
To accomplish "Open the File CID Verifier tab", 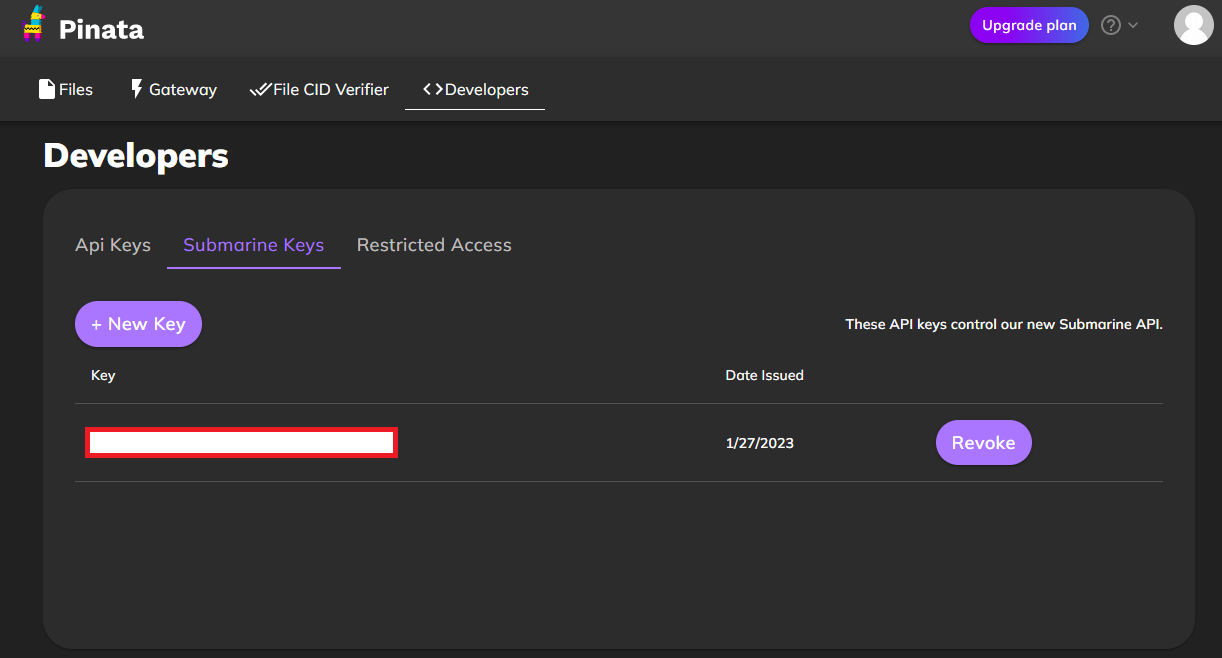I will (319, 89).
